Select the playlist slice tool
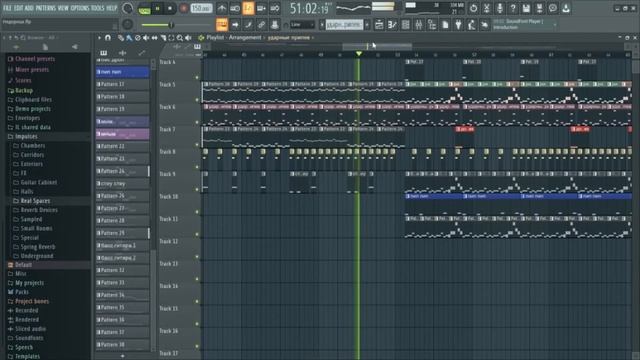640x360 pixels. click(163, 38)
